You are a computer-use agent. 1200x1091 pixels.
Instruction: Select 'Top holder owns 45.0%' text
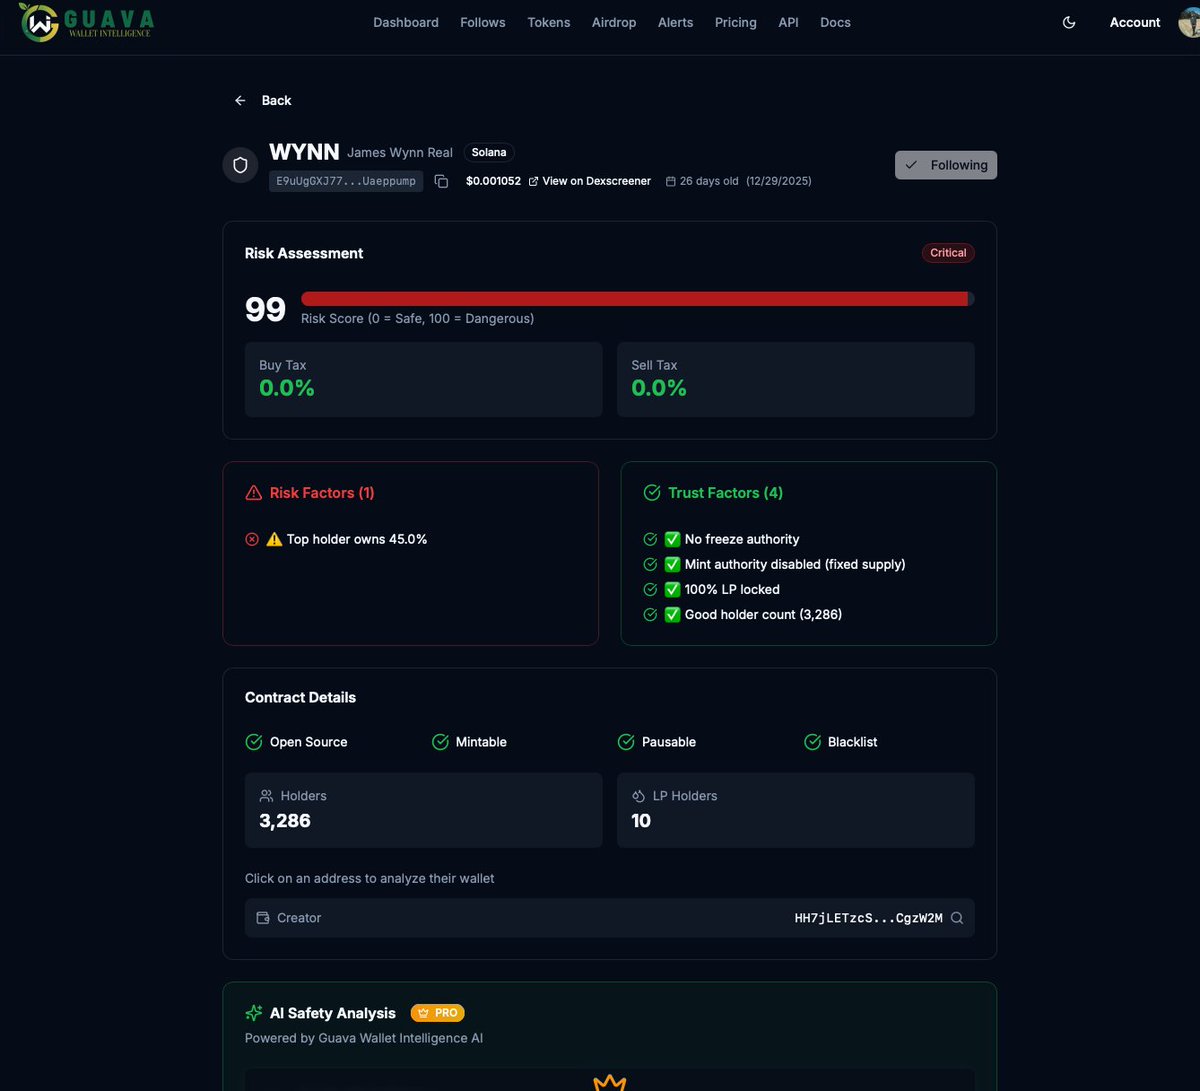coord(357,539)
